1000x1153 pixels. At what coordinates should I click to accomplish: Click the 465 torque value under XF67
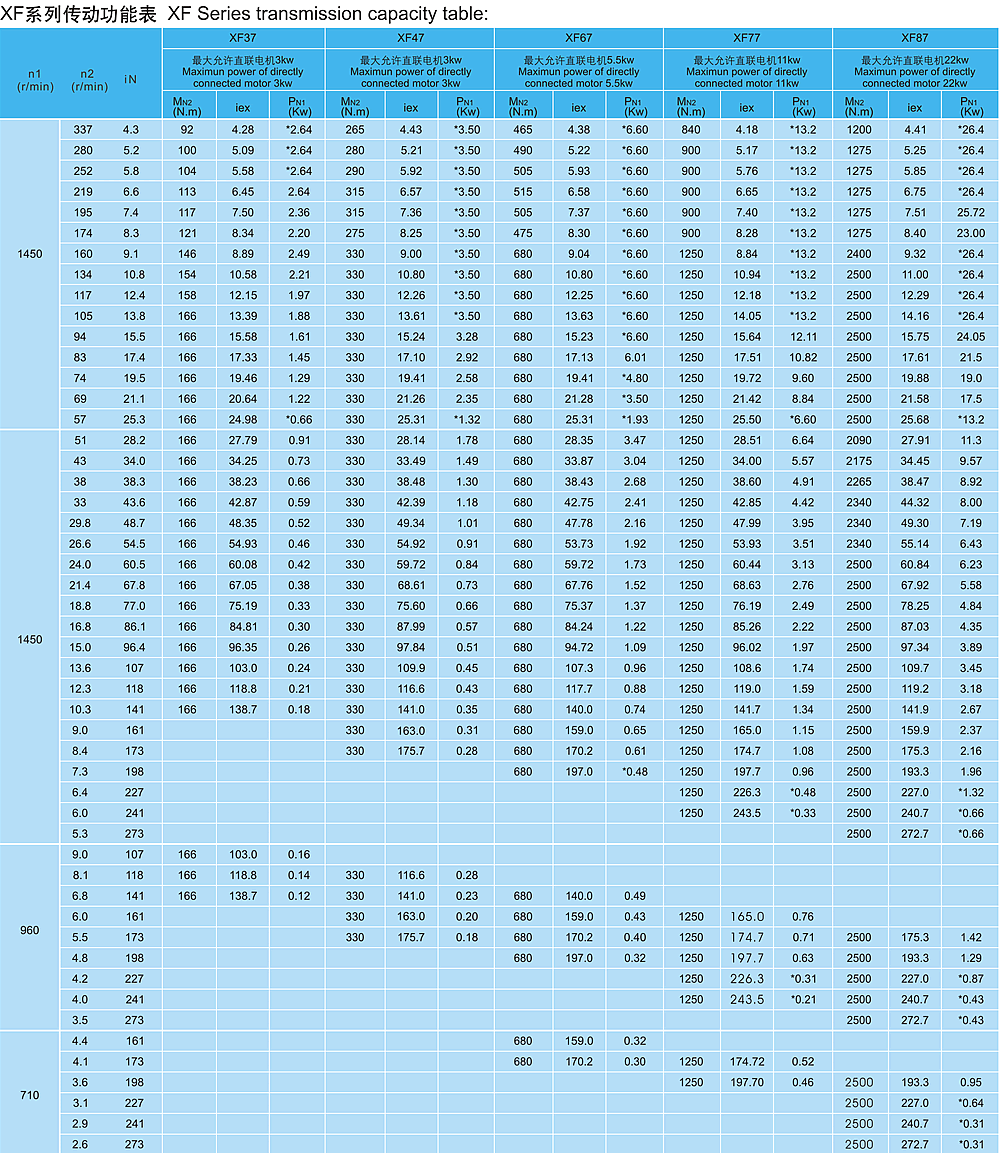523,129
